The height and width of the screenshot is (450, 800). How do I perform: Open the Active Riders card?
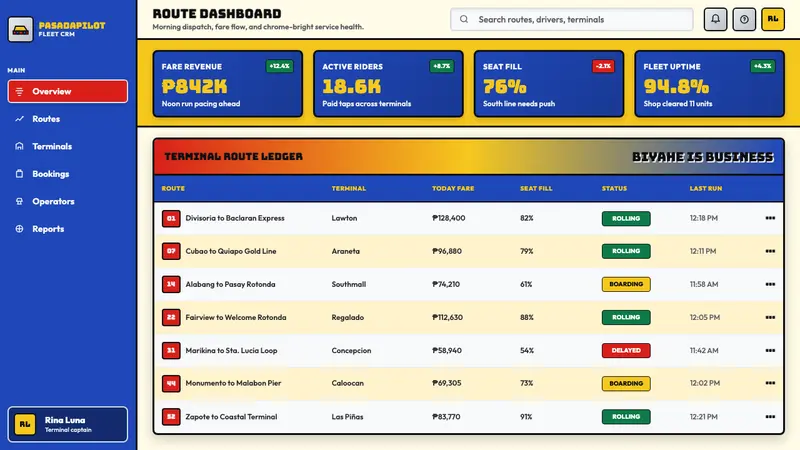(388, 84)
